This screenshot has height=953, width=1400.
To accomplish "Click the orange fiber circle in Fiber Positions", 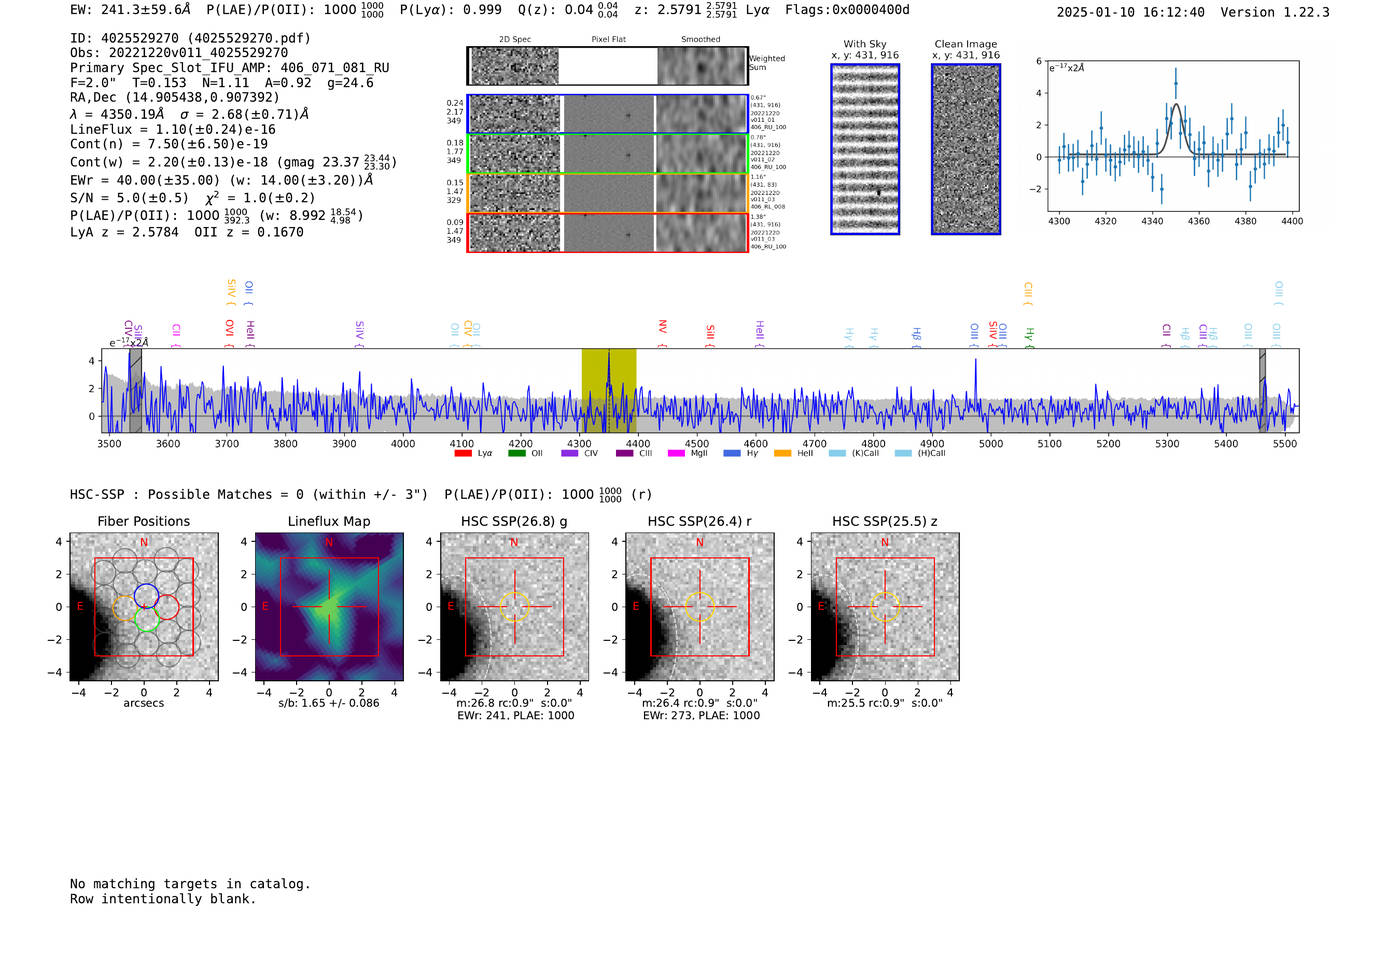I will (x=125, y=607).
